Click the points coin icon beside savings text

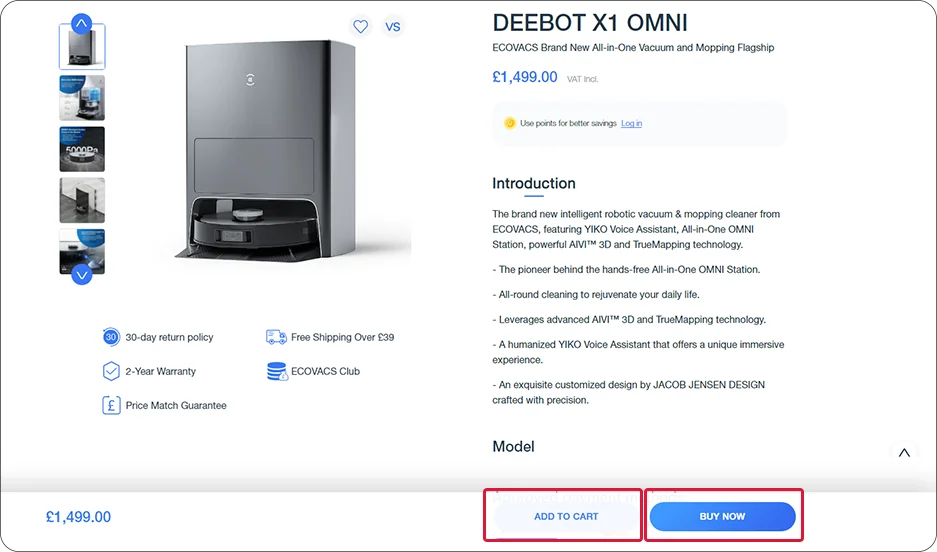tap(509, 123)
